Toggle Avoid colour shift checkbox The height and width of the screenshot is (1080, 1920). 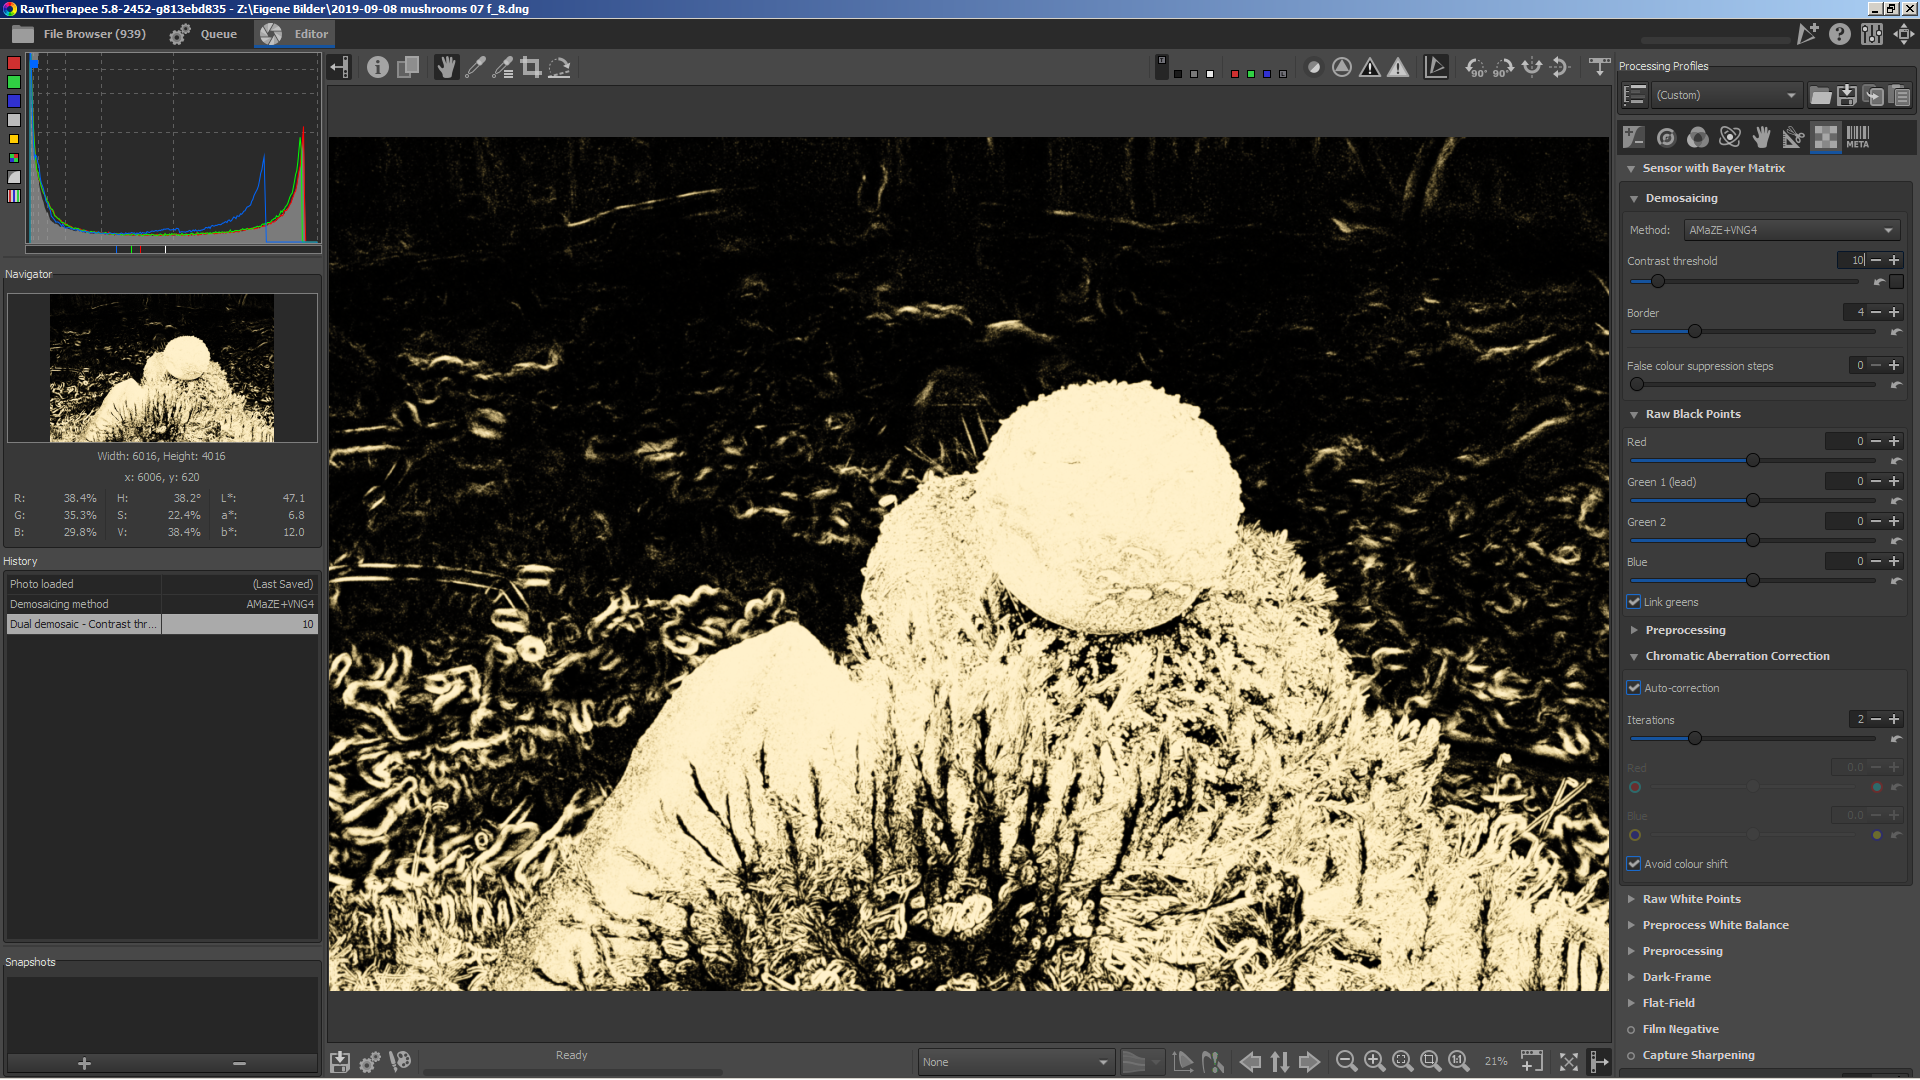[1634, 864]
